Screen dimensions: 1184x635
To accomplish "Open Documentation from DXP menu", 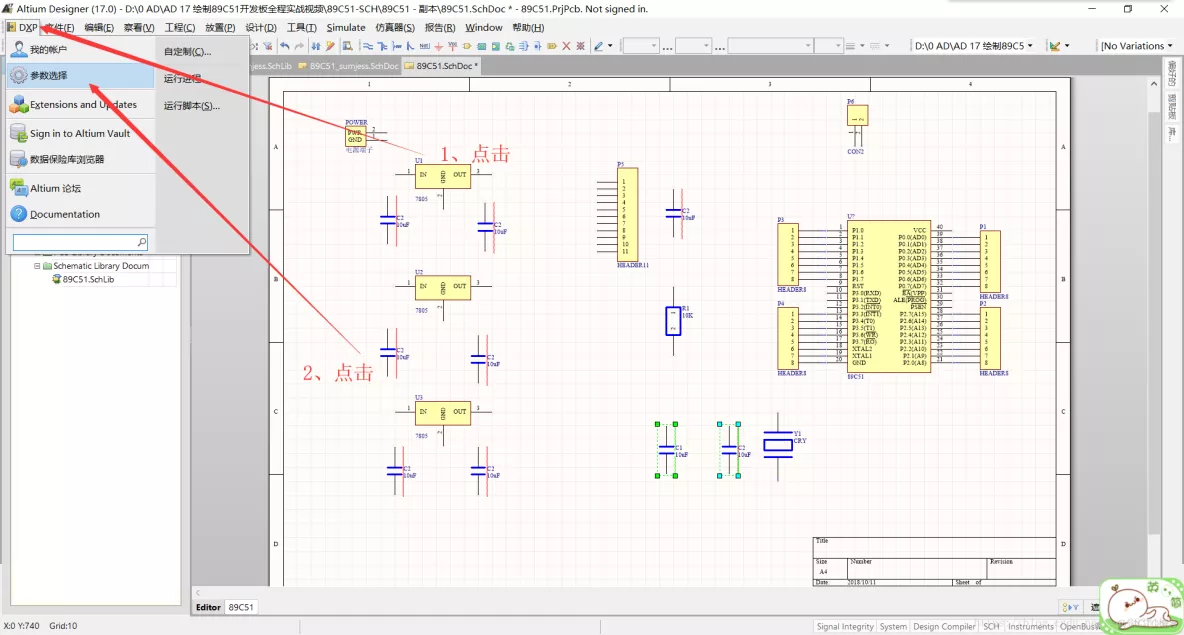I will pos(80,214).
